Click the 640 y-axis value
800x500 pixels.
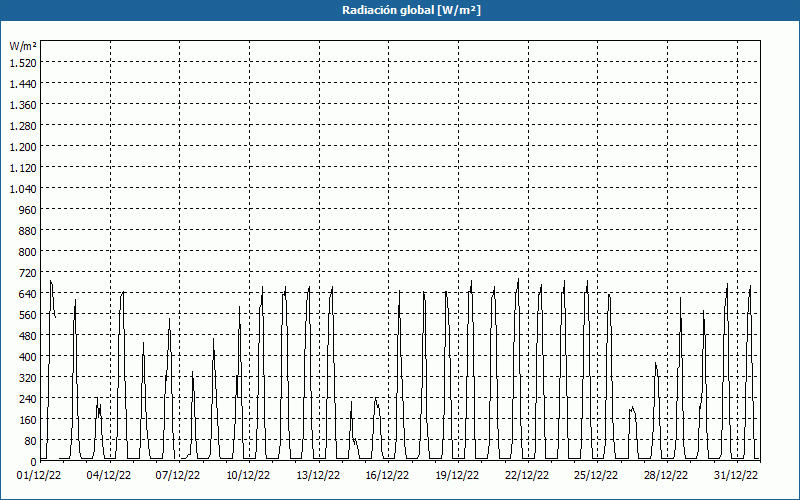pyautogui.click(x=28, y=294)
